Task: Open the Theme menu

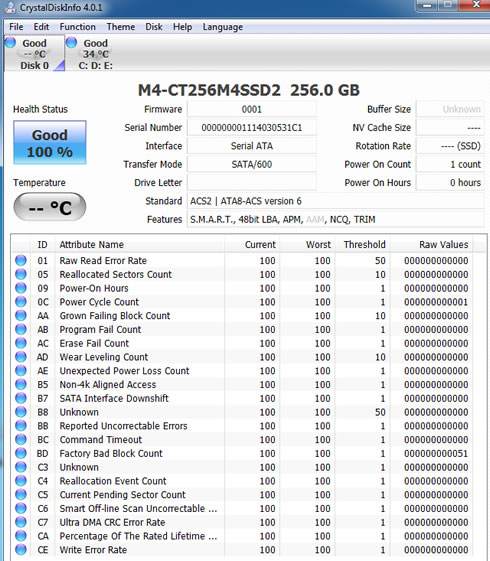Action: [121, 27]
